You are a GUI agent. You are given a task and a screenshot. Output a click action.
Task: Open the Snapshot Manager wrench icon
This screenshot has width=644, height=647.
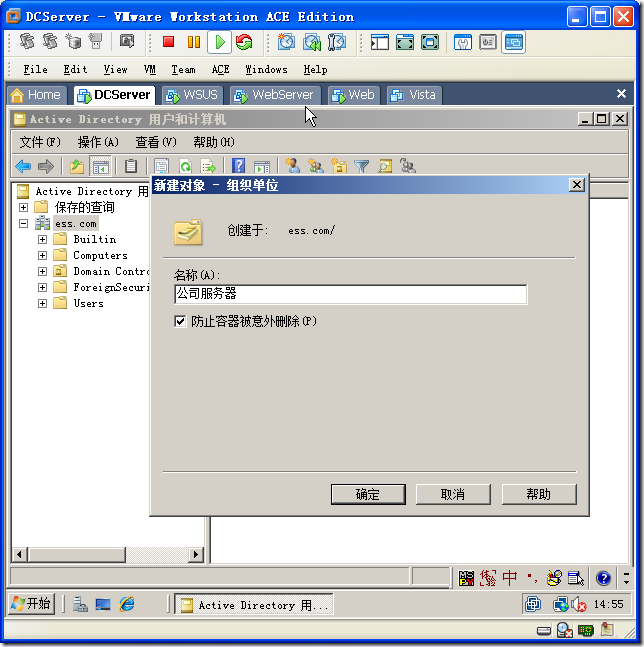coord(337,42)
